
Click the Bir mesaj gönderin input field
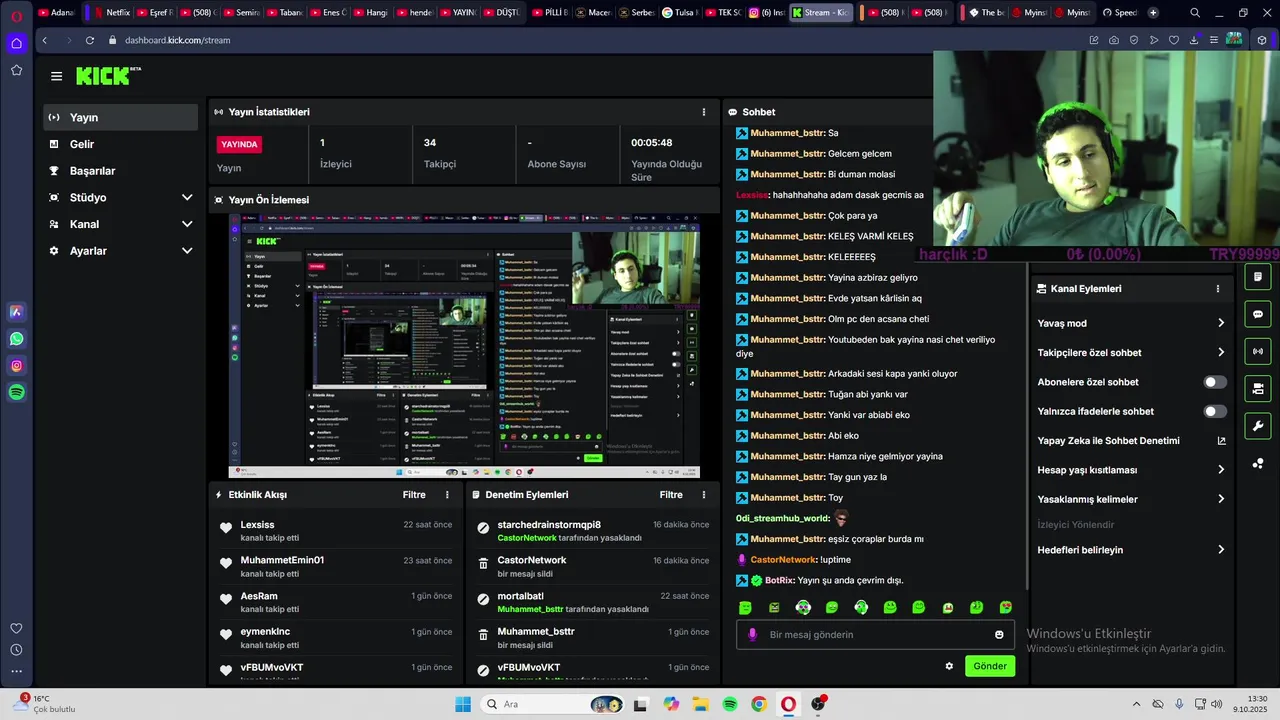pos(875,635)
